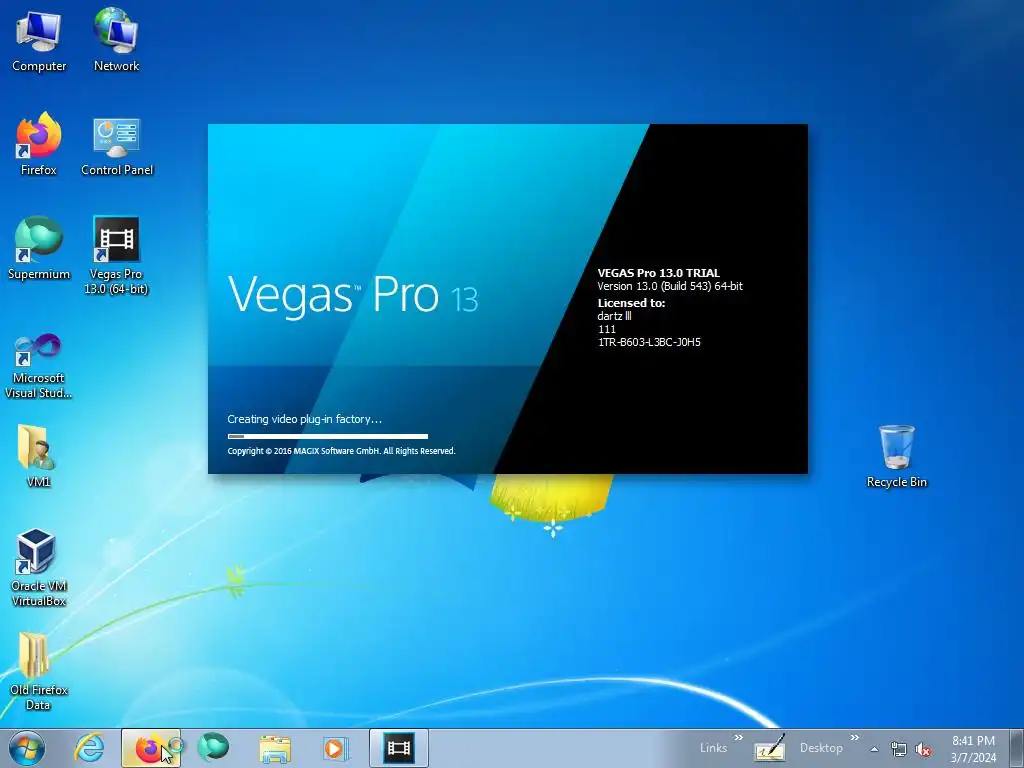Screen dimensions: 1024x768
Task: Click the Desktop toolbar label
Action: [821, 748]
